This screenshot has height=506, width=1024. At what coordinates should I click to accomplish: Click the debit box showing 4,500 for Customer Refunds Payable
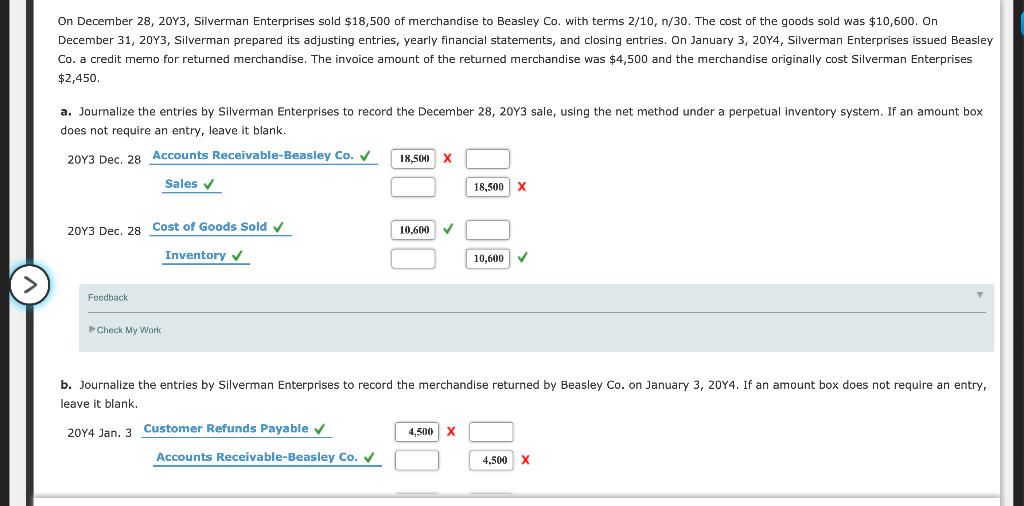point(417,432)
